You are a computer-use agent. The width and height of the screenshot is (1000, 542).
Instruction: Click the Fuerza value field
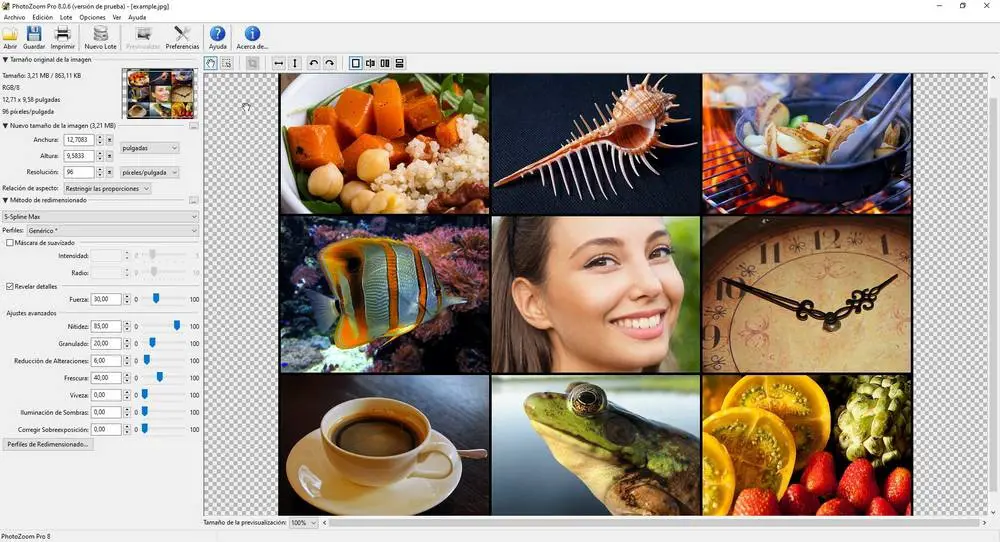pos(106,299)
